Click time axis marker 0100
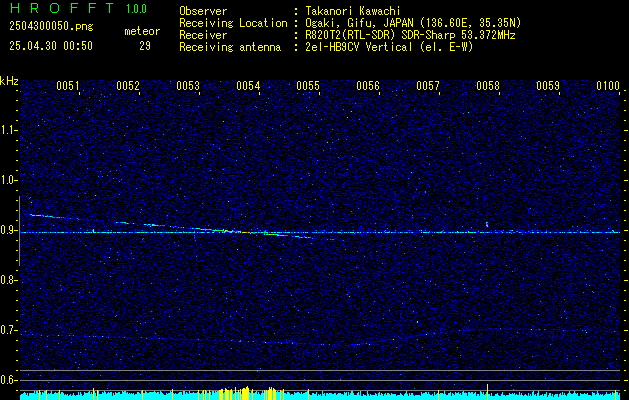Image resolution: width=629 pixels, height=400 pixels. [x=608, y=86]
